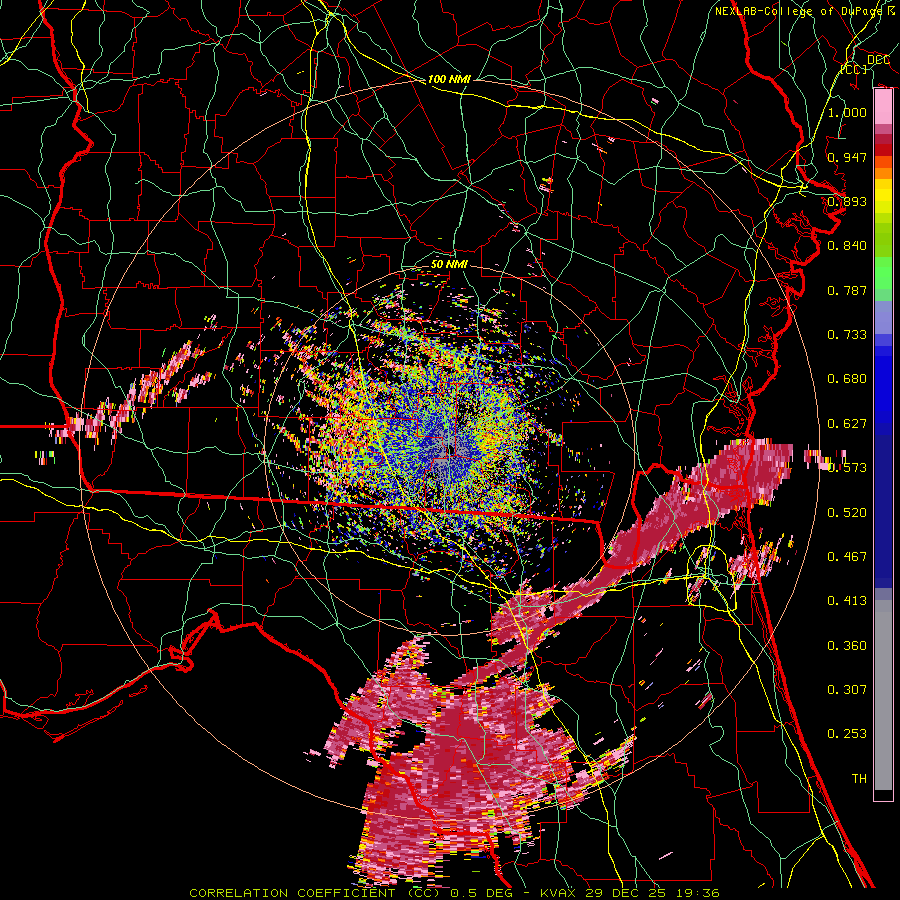Select the 1.000 value on the color scale

click(847, 112)
